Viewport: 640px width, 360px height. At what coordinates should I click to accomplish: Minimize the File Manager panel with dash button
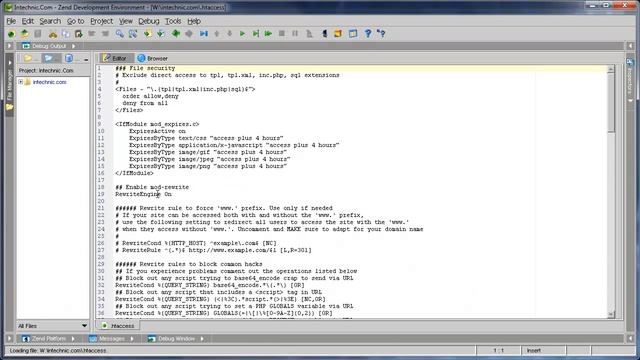(86, 60)
